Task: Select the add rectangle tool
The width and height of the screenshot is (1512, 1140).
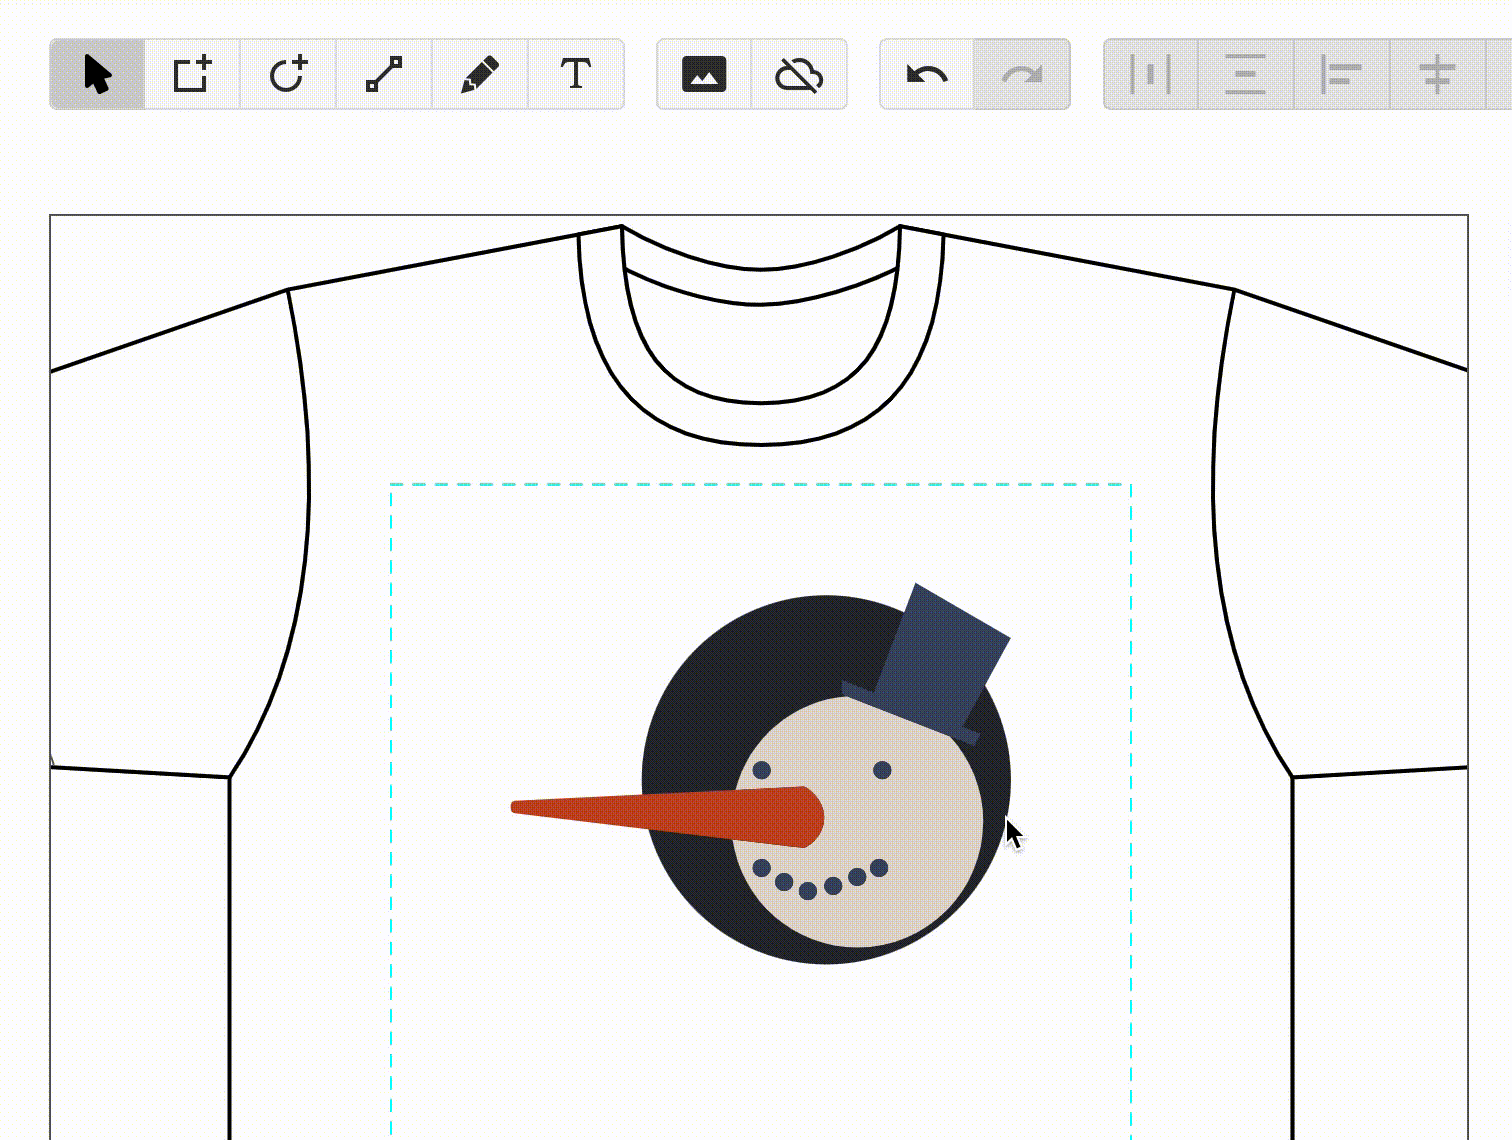Action: [193, 74]
